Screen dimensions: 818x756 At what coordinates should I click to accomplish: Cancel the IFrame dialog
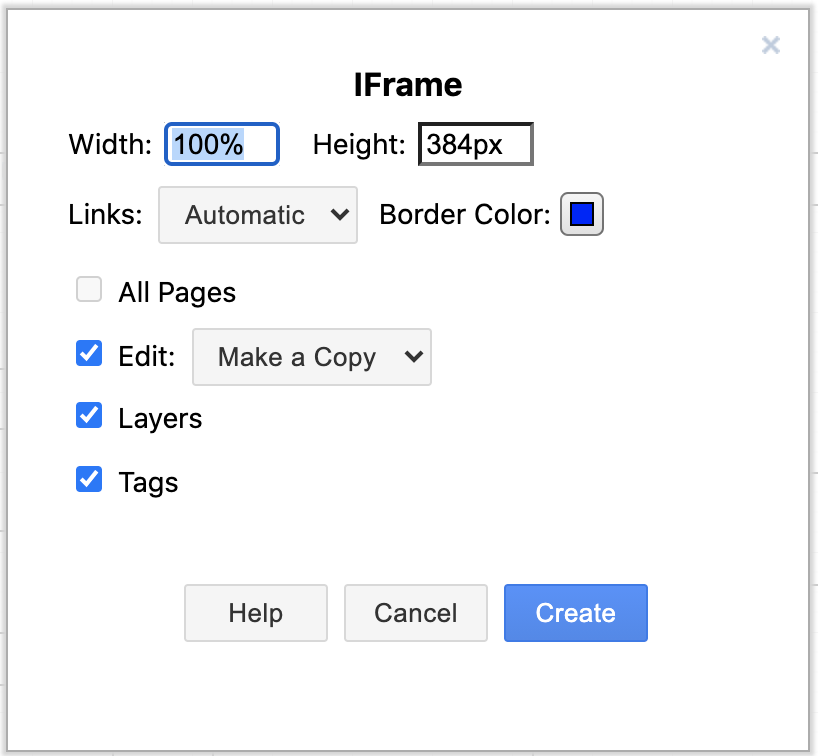416,613
